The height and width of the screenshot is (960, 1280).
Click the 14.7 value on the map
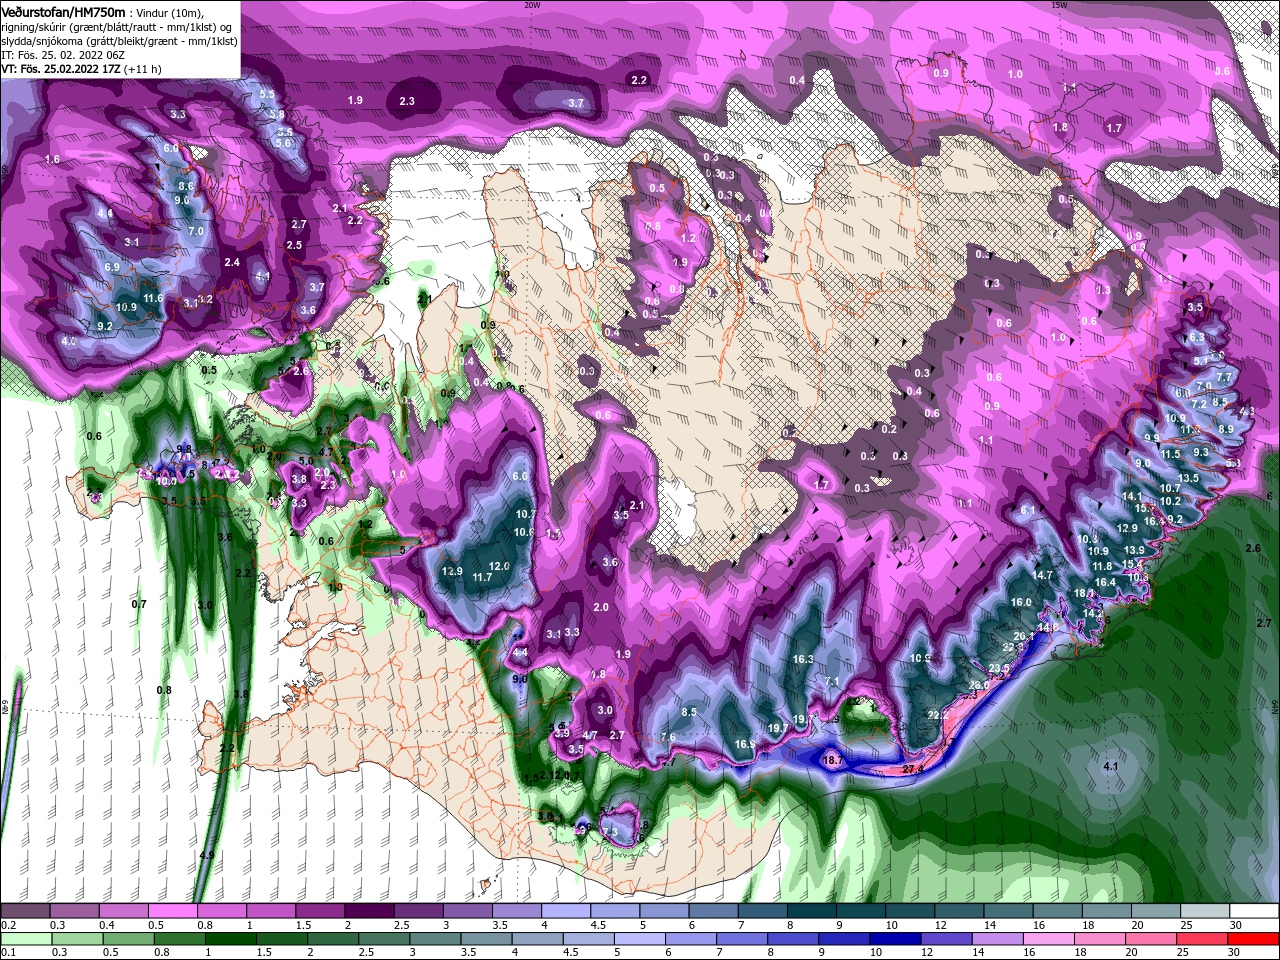(1043, 575)
